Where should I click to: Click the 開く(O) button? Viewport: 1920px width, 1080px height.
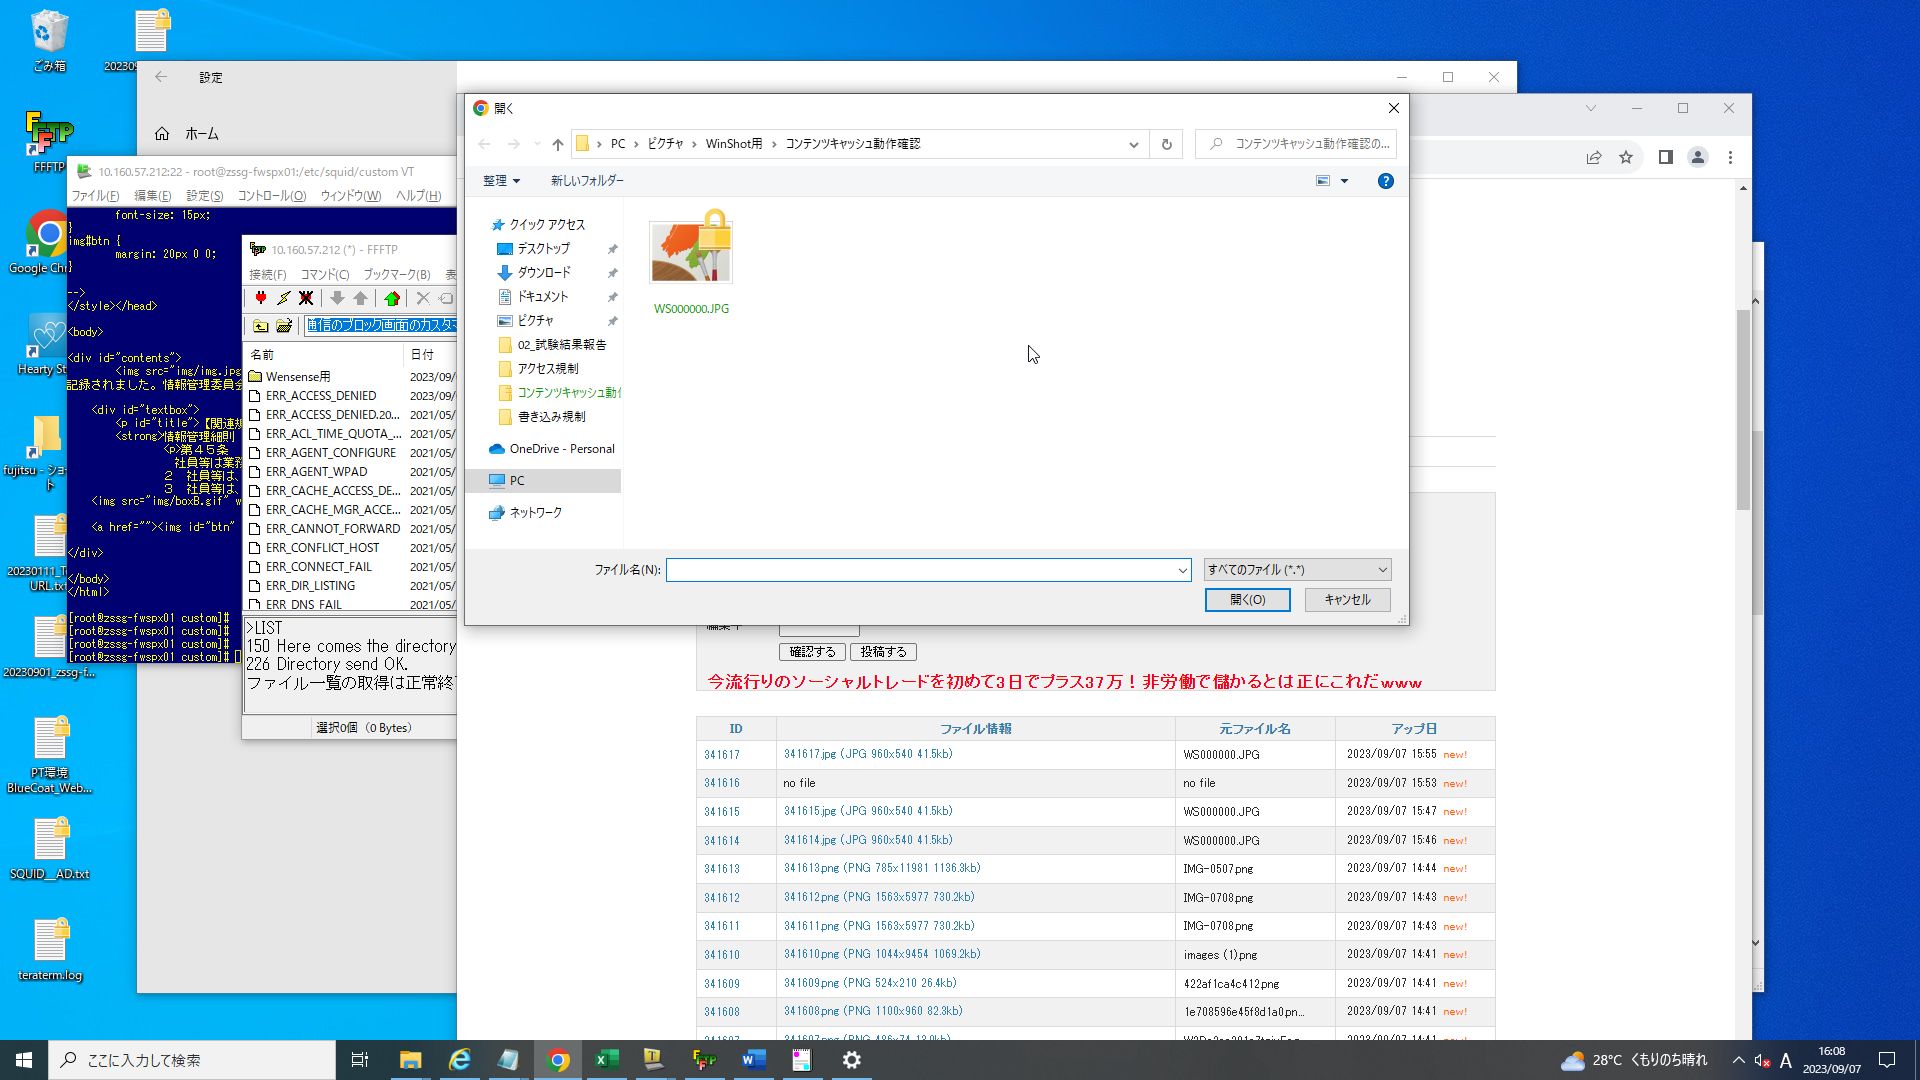(x=1247, y=600)
